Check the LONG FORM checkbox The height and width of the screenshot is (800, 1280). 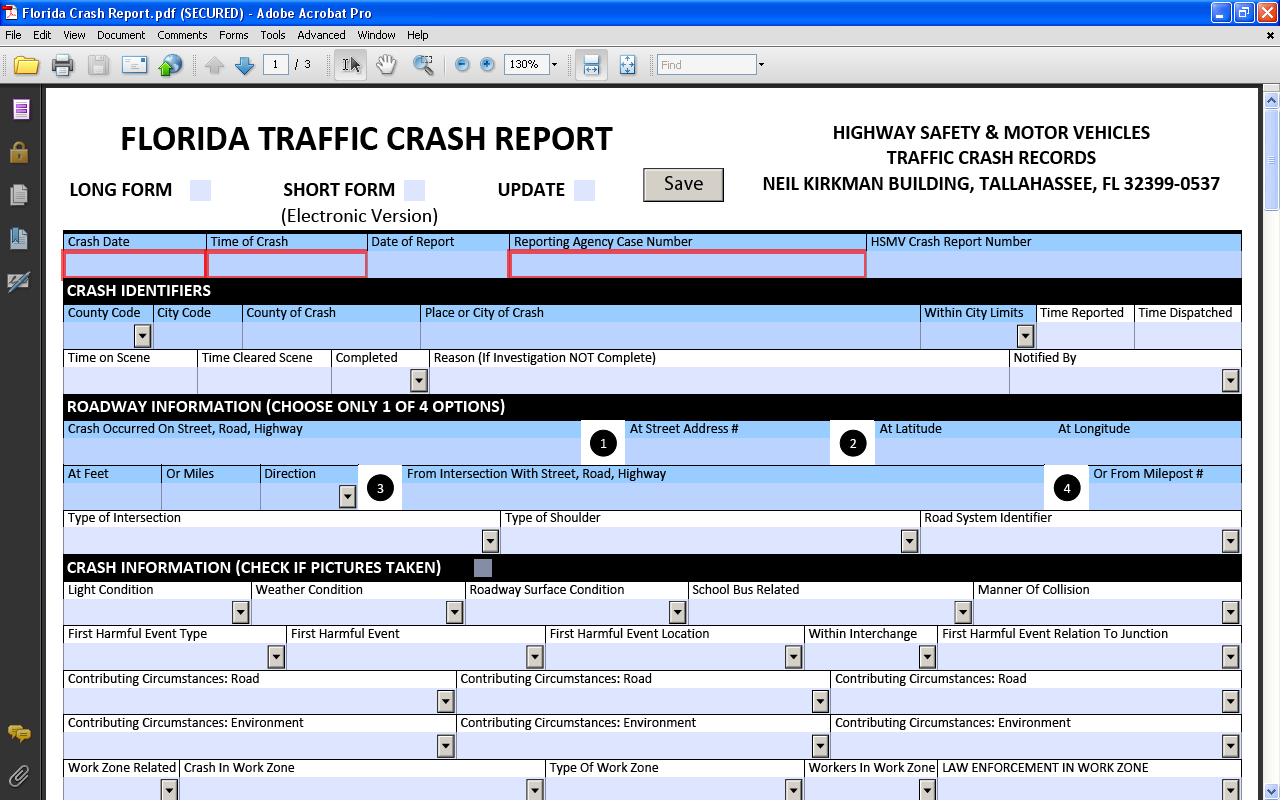point(200,190)
